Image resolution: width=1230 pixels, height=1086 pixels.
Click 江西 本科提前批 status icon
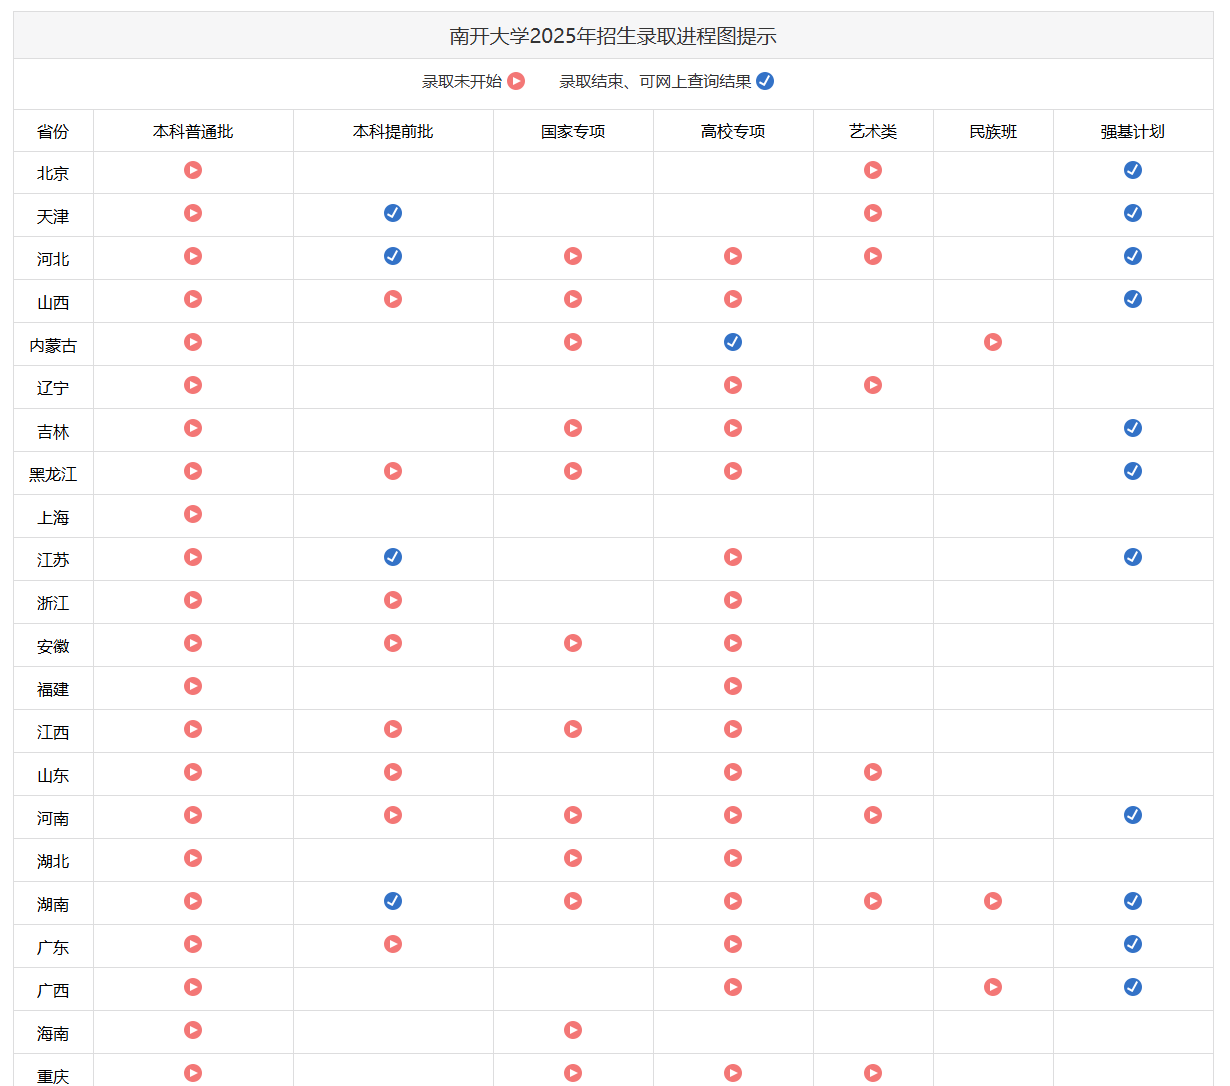coord(393,729)
